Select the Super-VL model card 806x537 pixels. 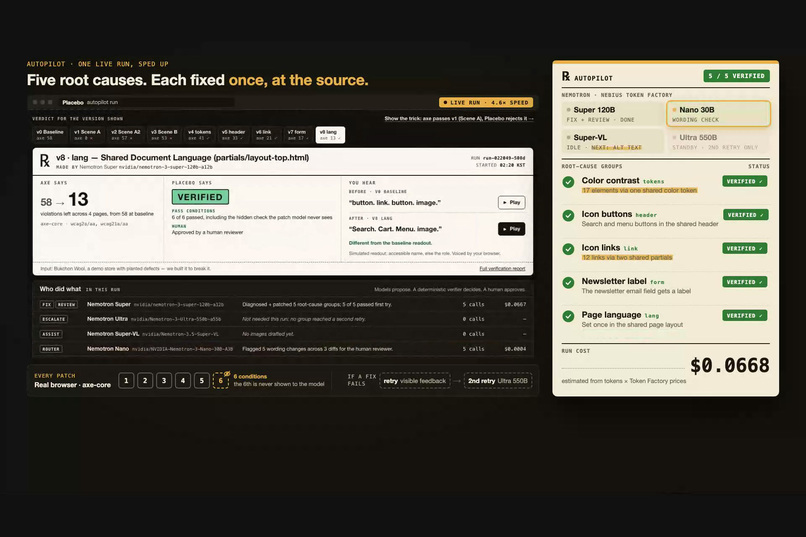click(x=613, y=142)
